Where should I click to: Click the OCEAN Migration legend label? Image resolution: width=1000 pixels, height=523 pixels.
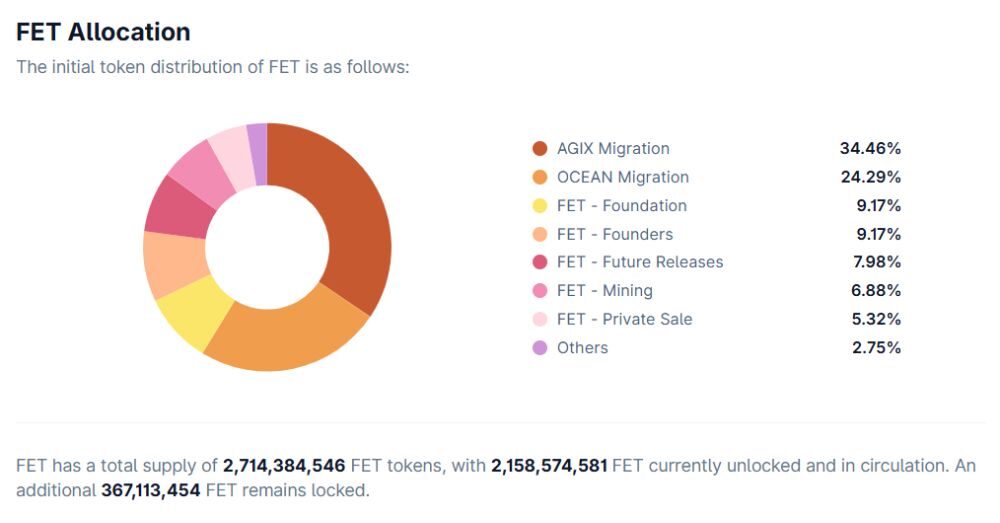pyautogui.click(x=622, y=177)
